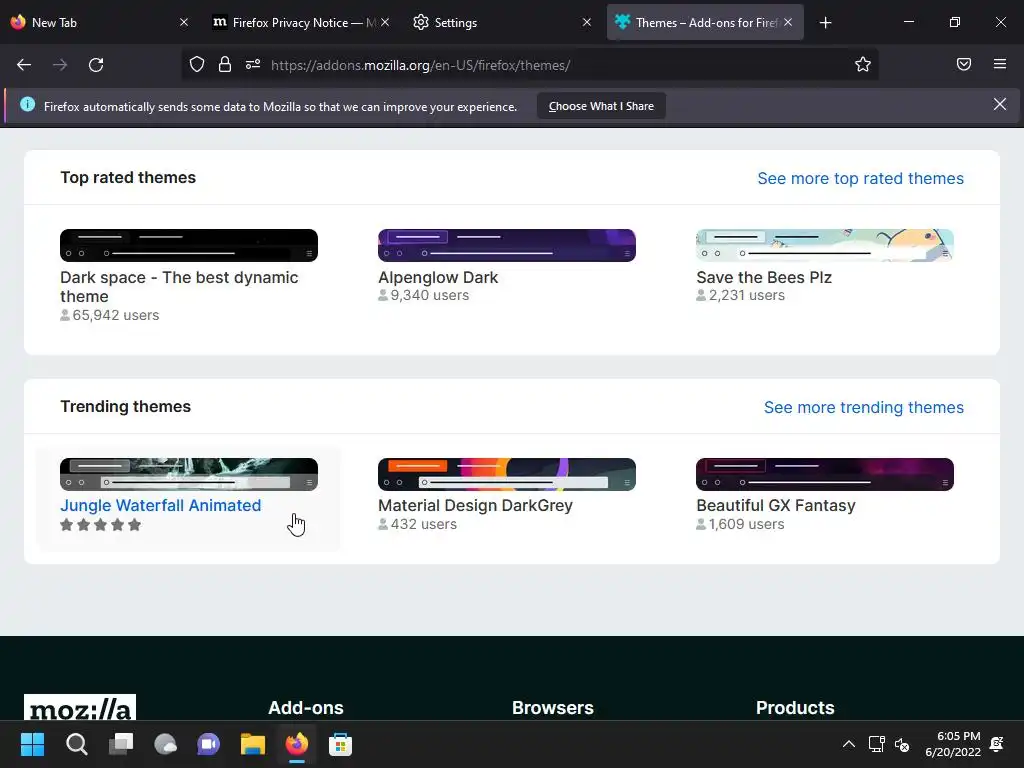
Task: Click the Add-ons footer heading
Action: [306, 708]
